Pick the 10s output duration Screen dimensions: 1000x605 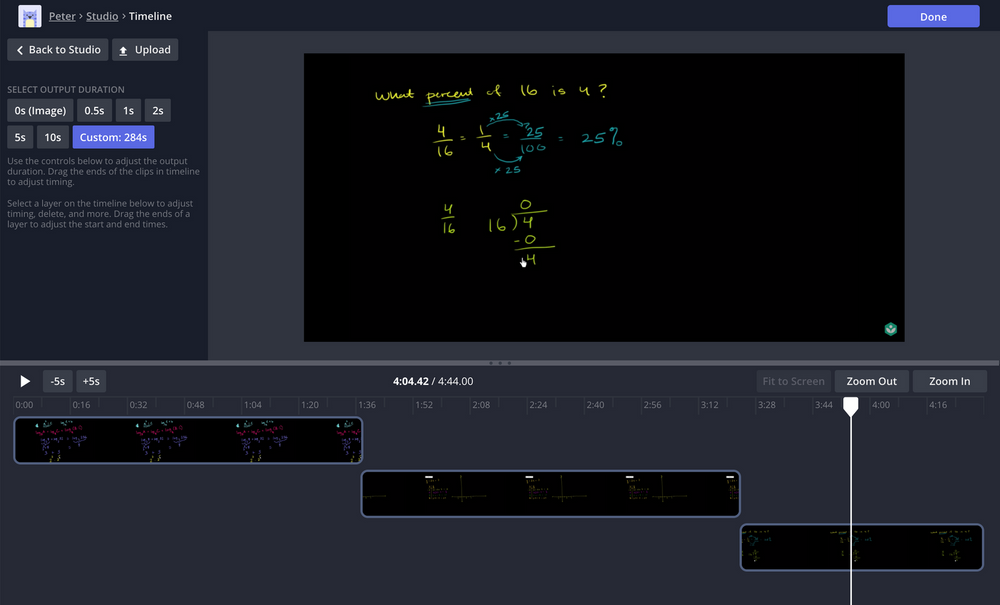click(53, 138)
